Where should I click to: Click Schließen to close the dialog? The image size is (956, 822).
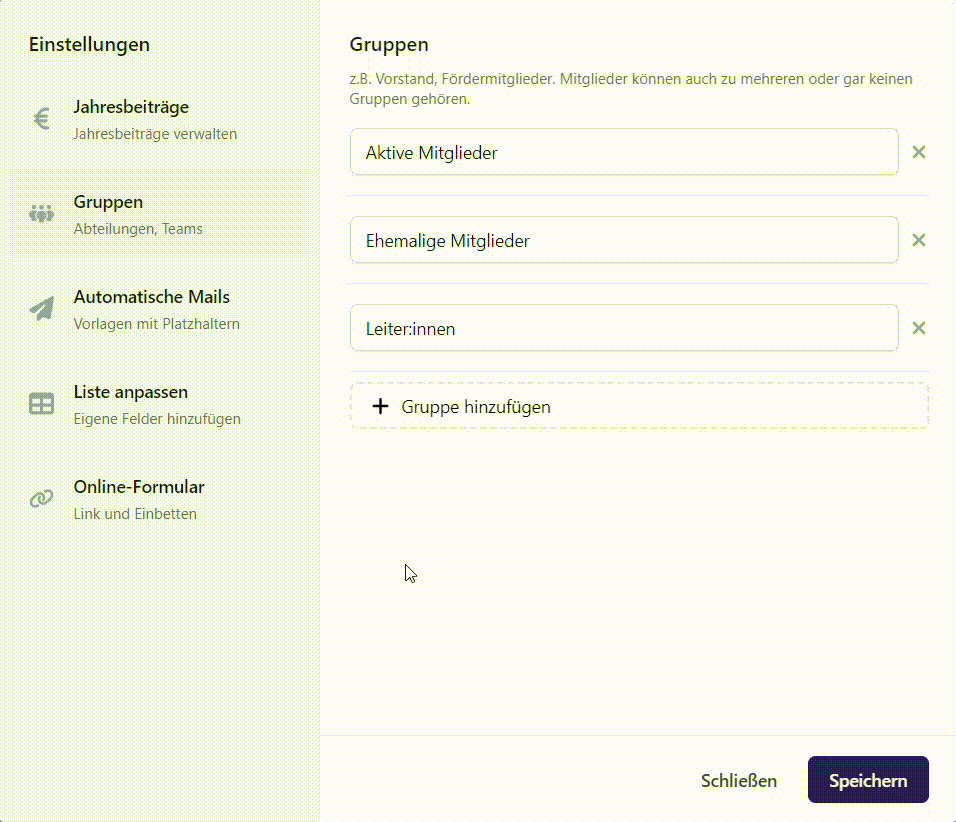(x=739, y=780)
